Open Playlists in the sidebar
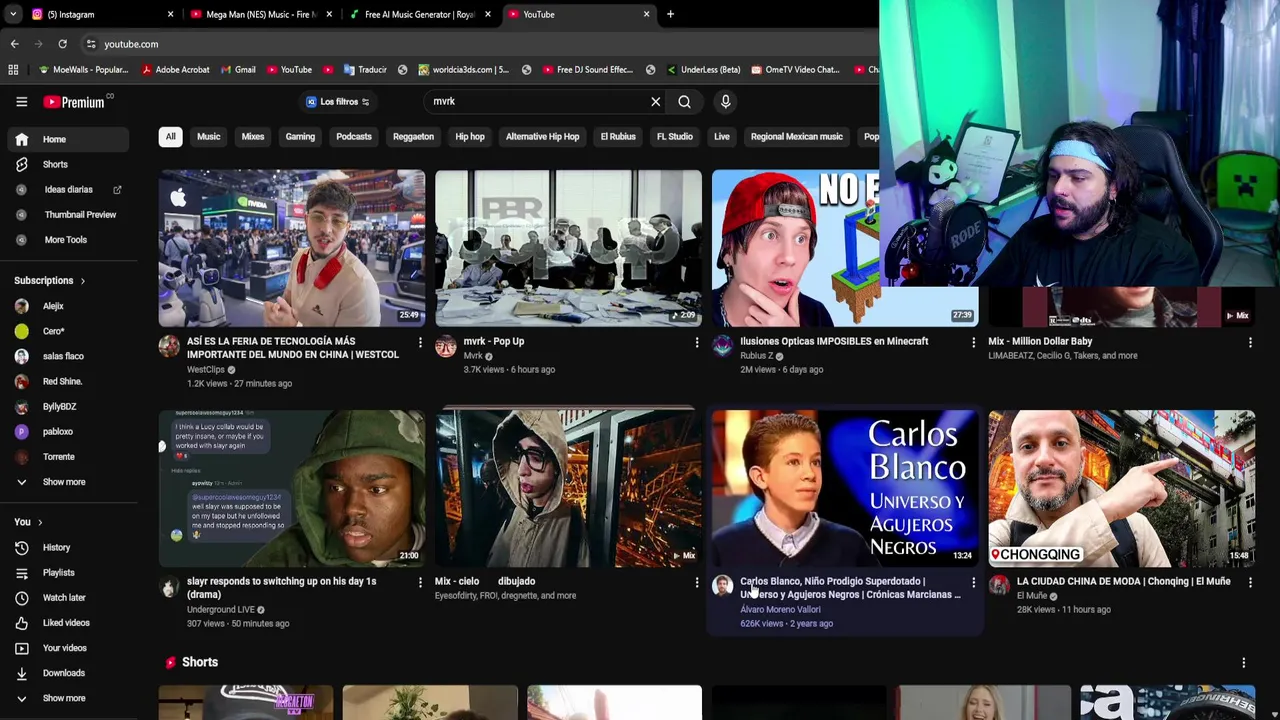This screenshot has height=720, width=1280. click(68, 572)
